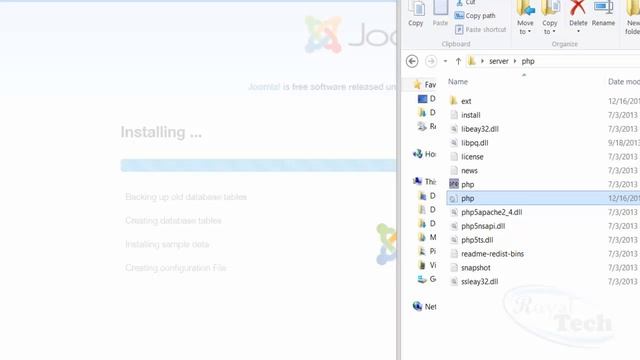Open Homegroup in navigation pane

[430, 154]
